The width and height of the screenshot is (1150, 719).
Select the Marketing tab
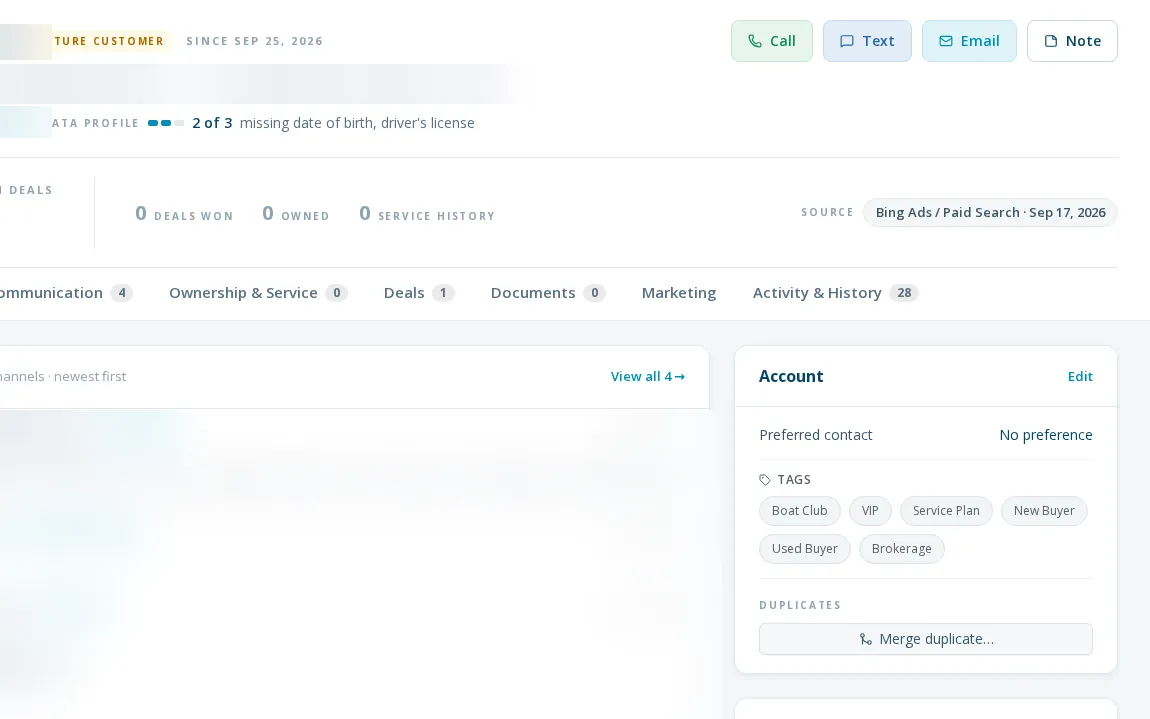pyautogui.click(x=678, y=293)
